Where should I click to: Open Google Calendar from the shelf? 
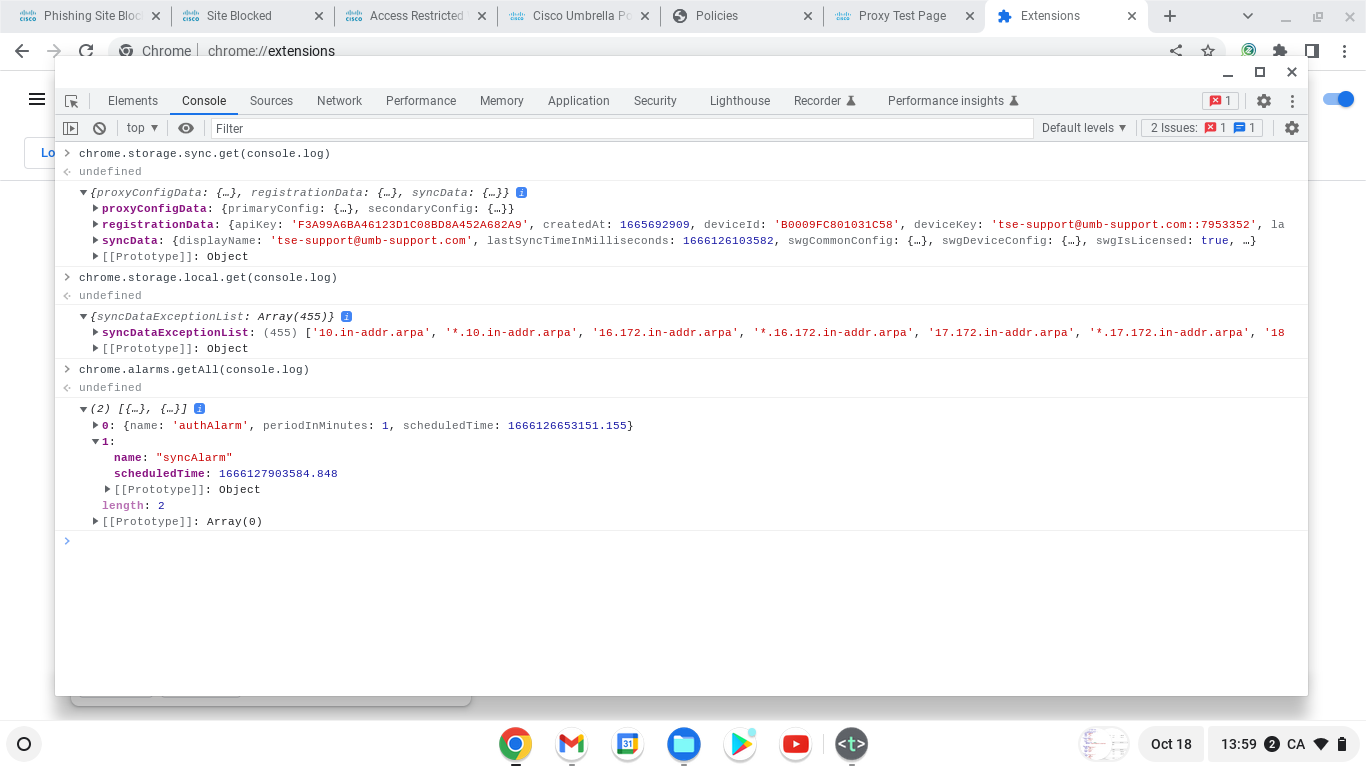click(x=628, y=744)
